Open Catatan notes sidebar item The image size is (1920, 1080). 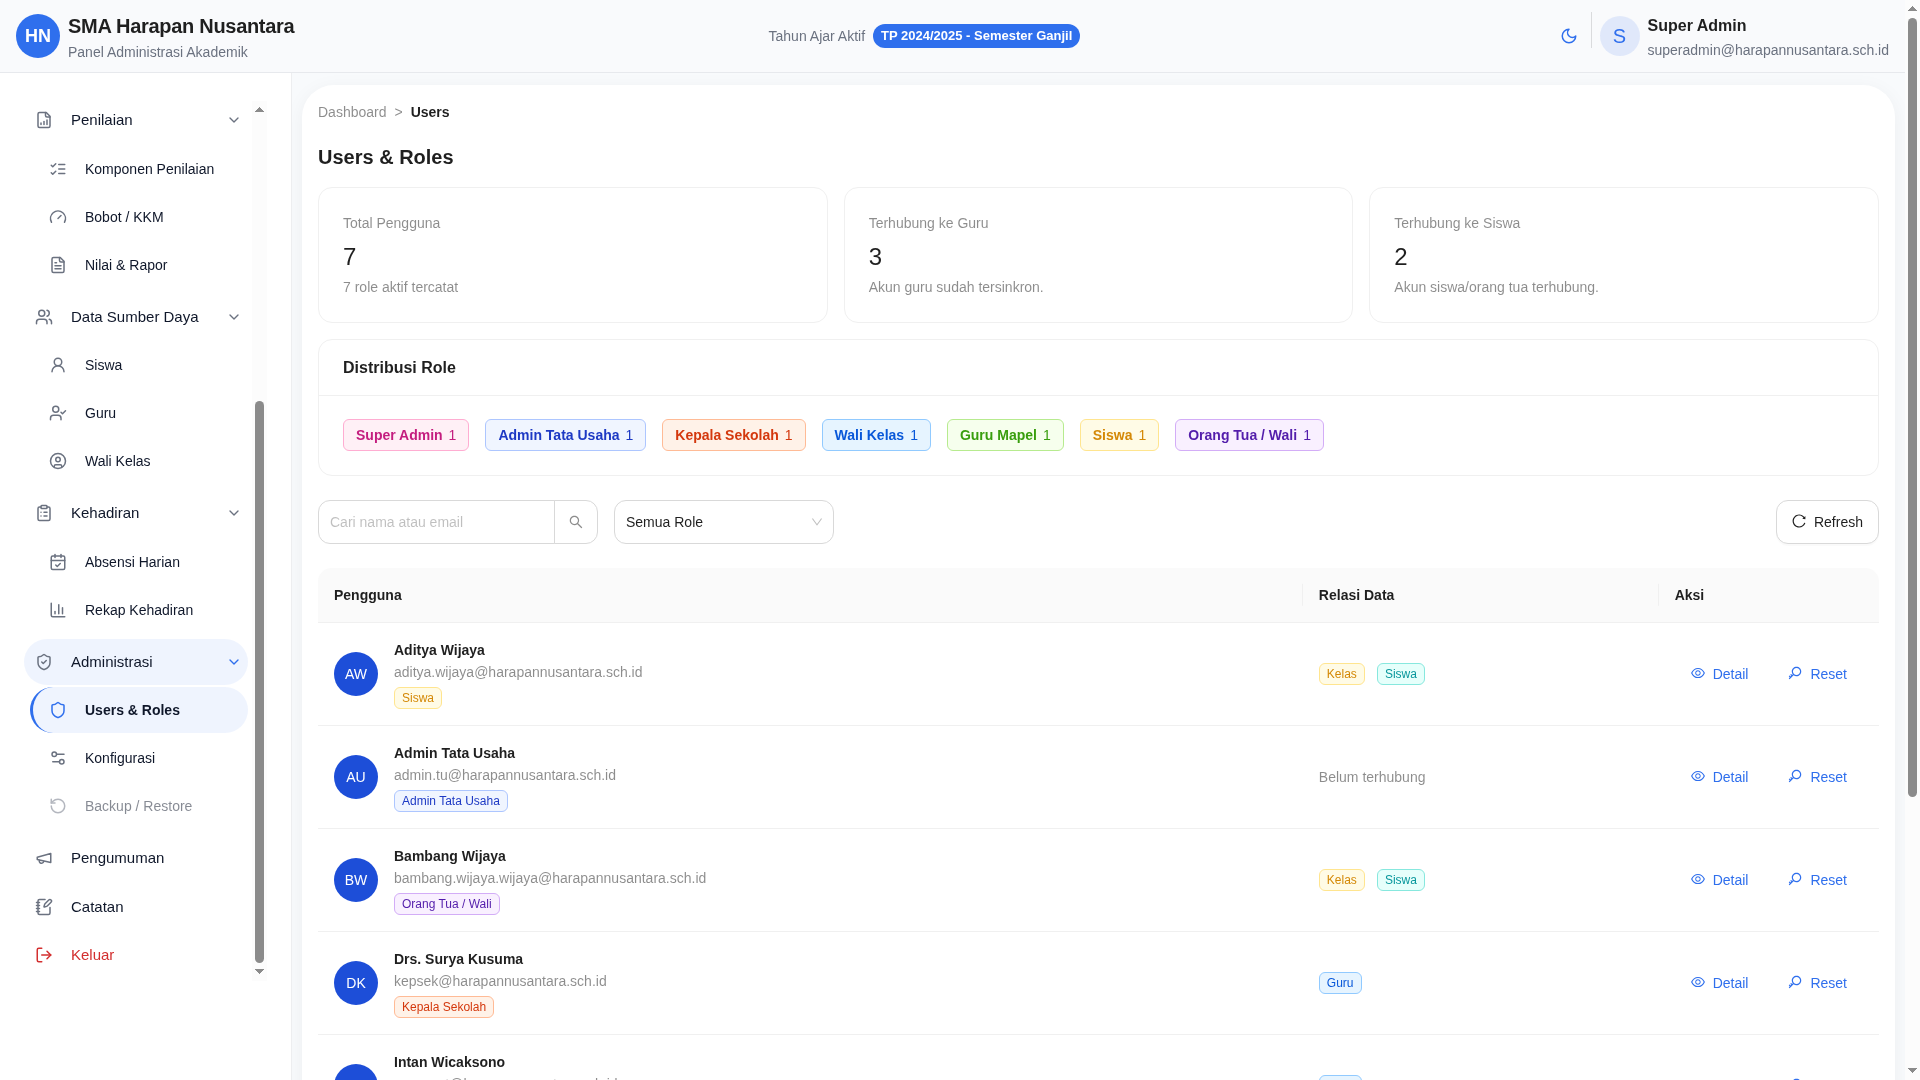point(97,907)
